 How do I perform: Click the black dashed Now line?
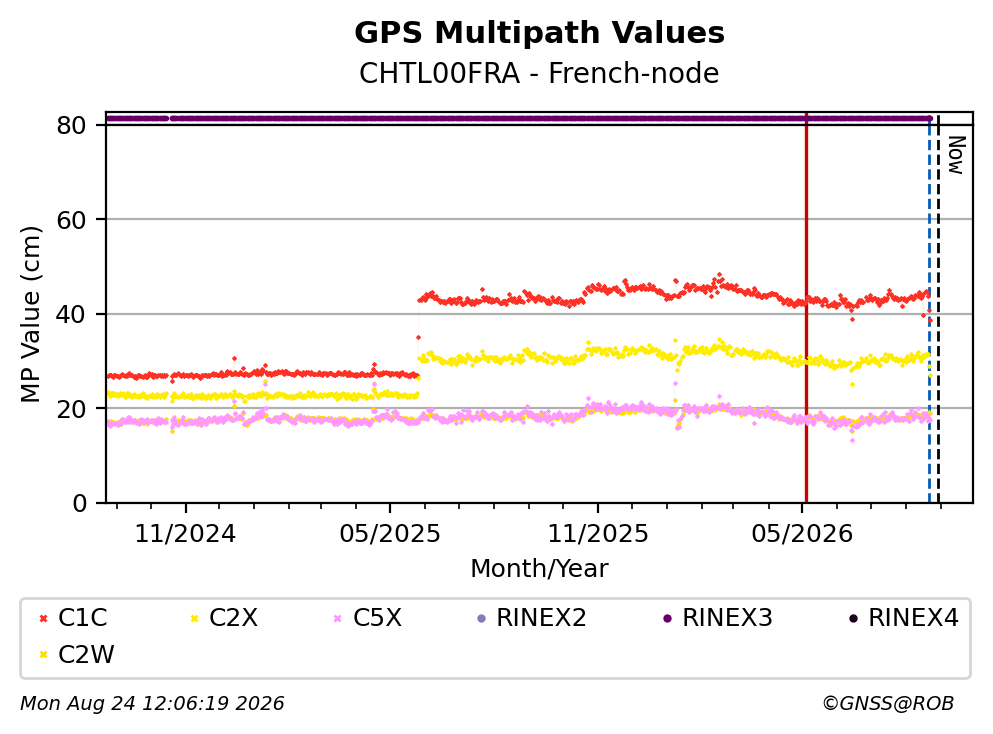(939, 308)
